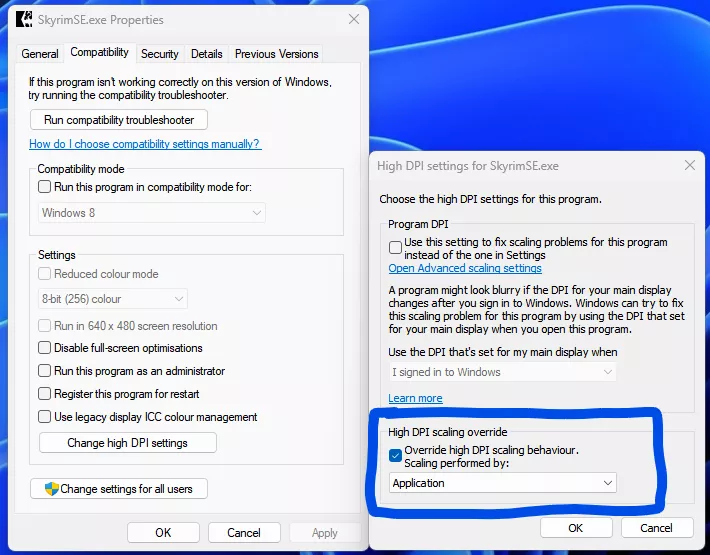This screenshot has width=710, height=555.
Task: Click the 'Settings' group label
Action: [x=57, y=255]
